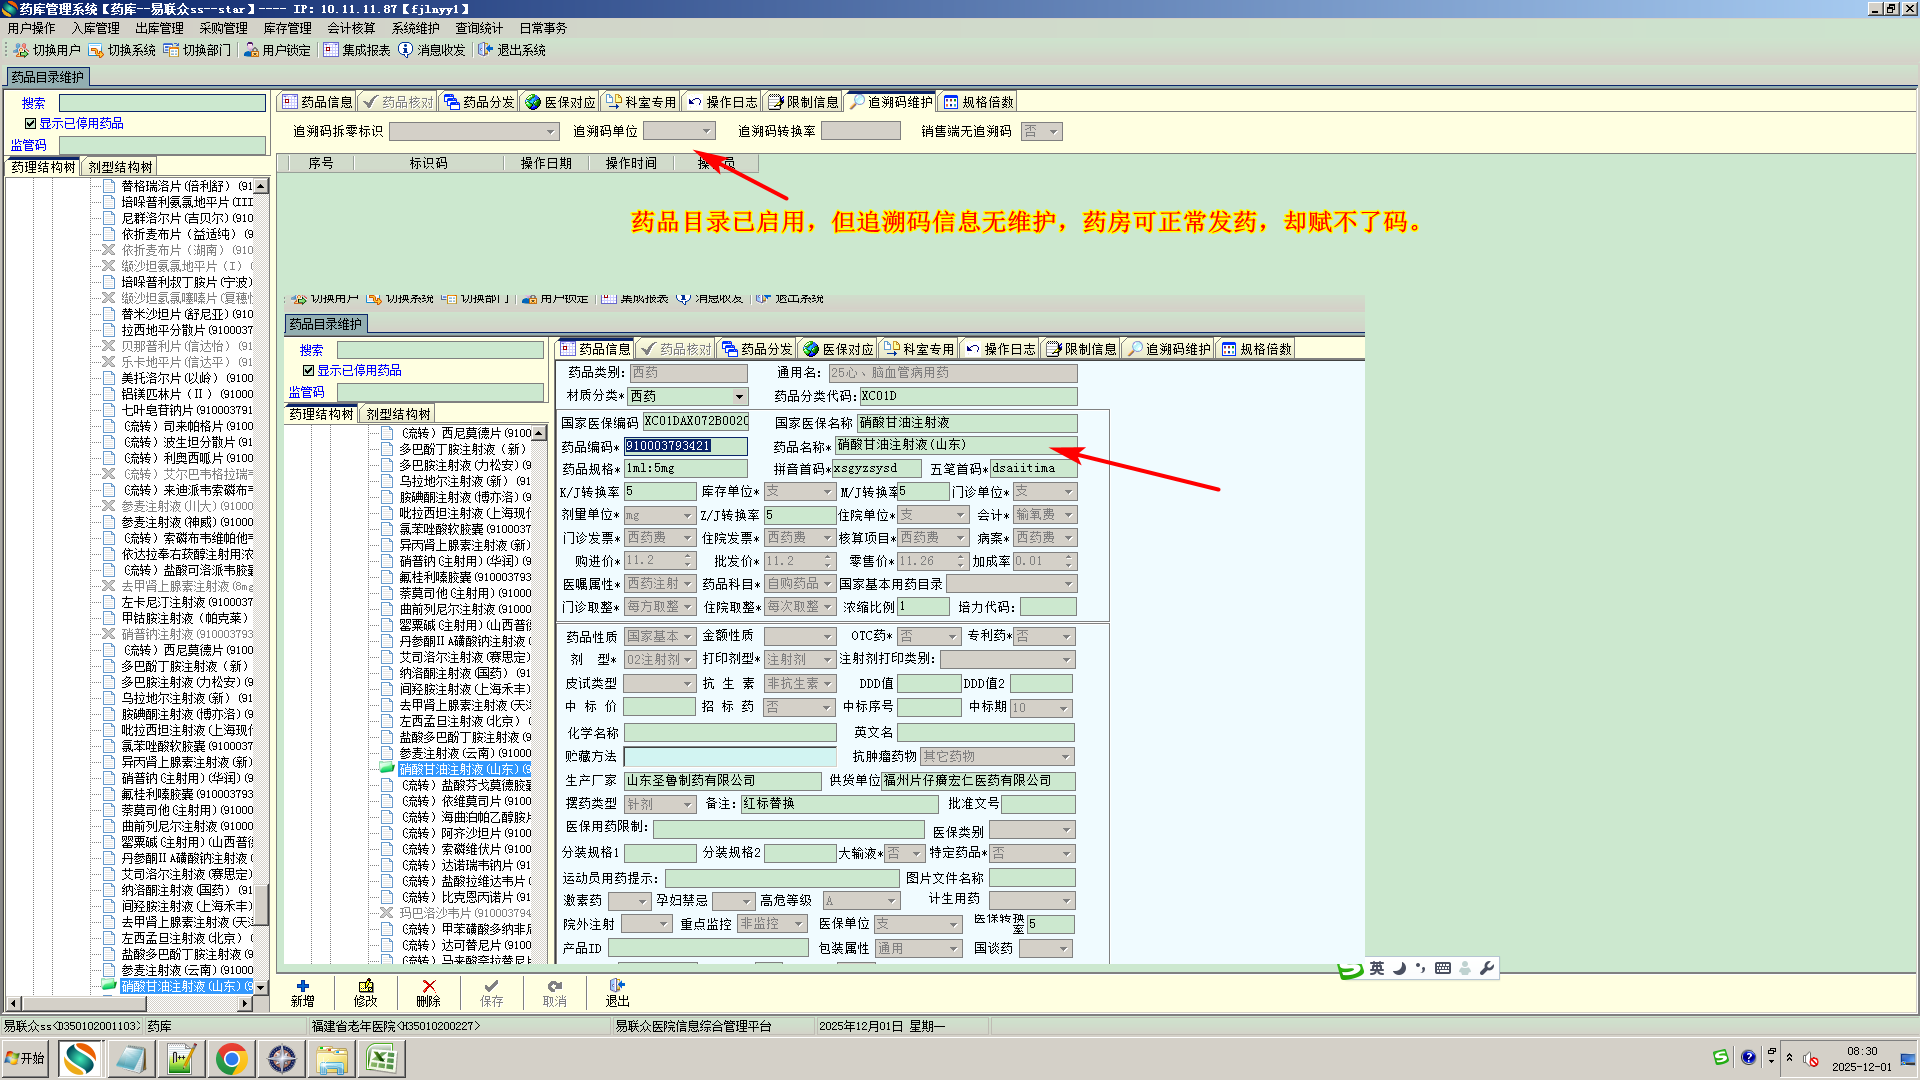
Task: Open 集成报表 integrated reports from the toolbar
Action: [x=331, y=50]
